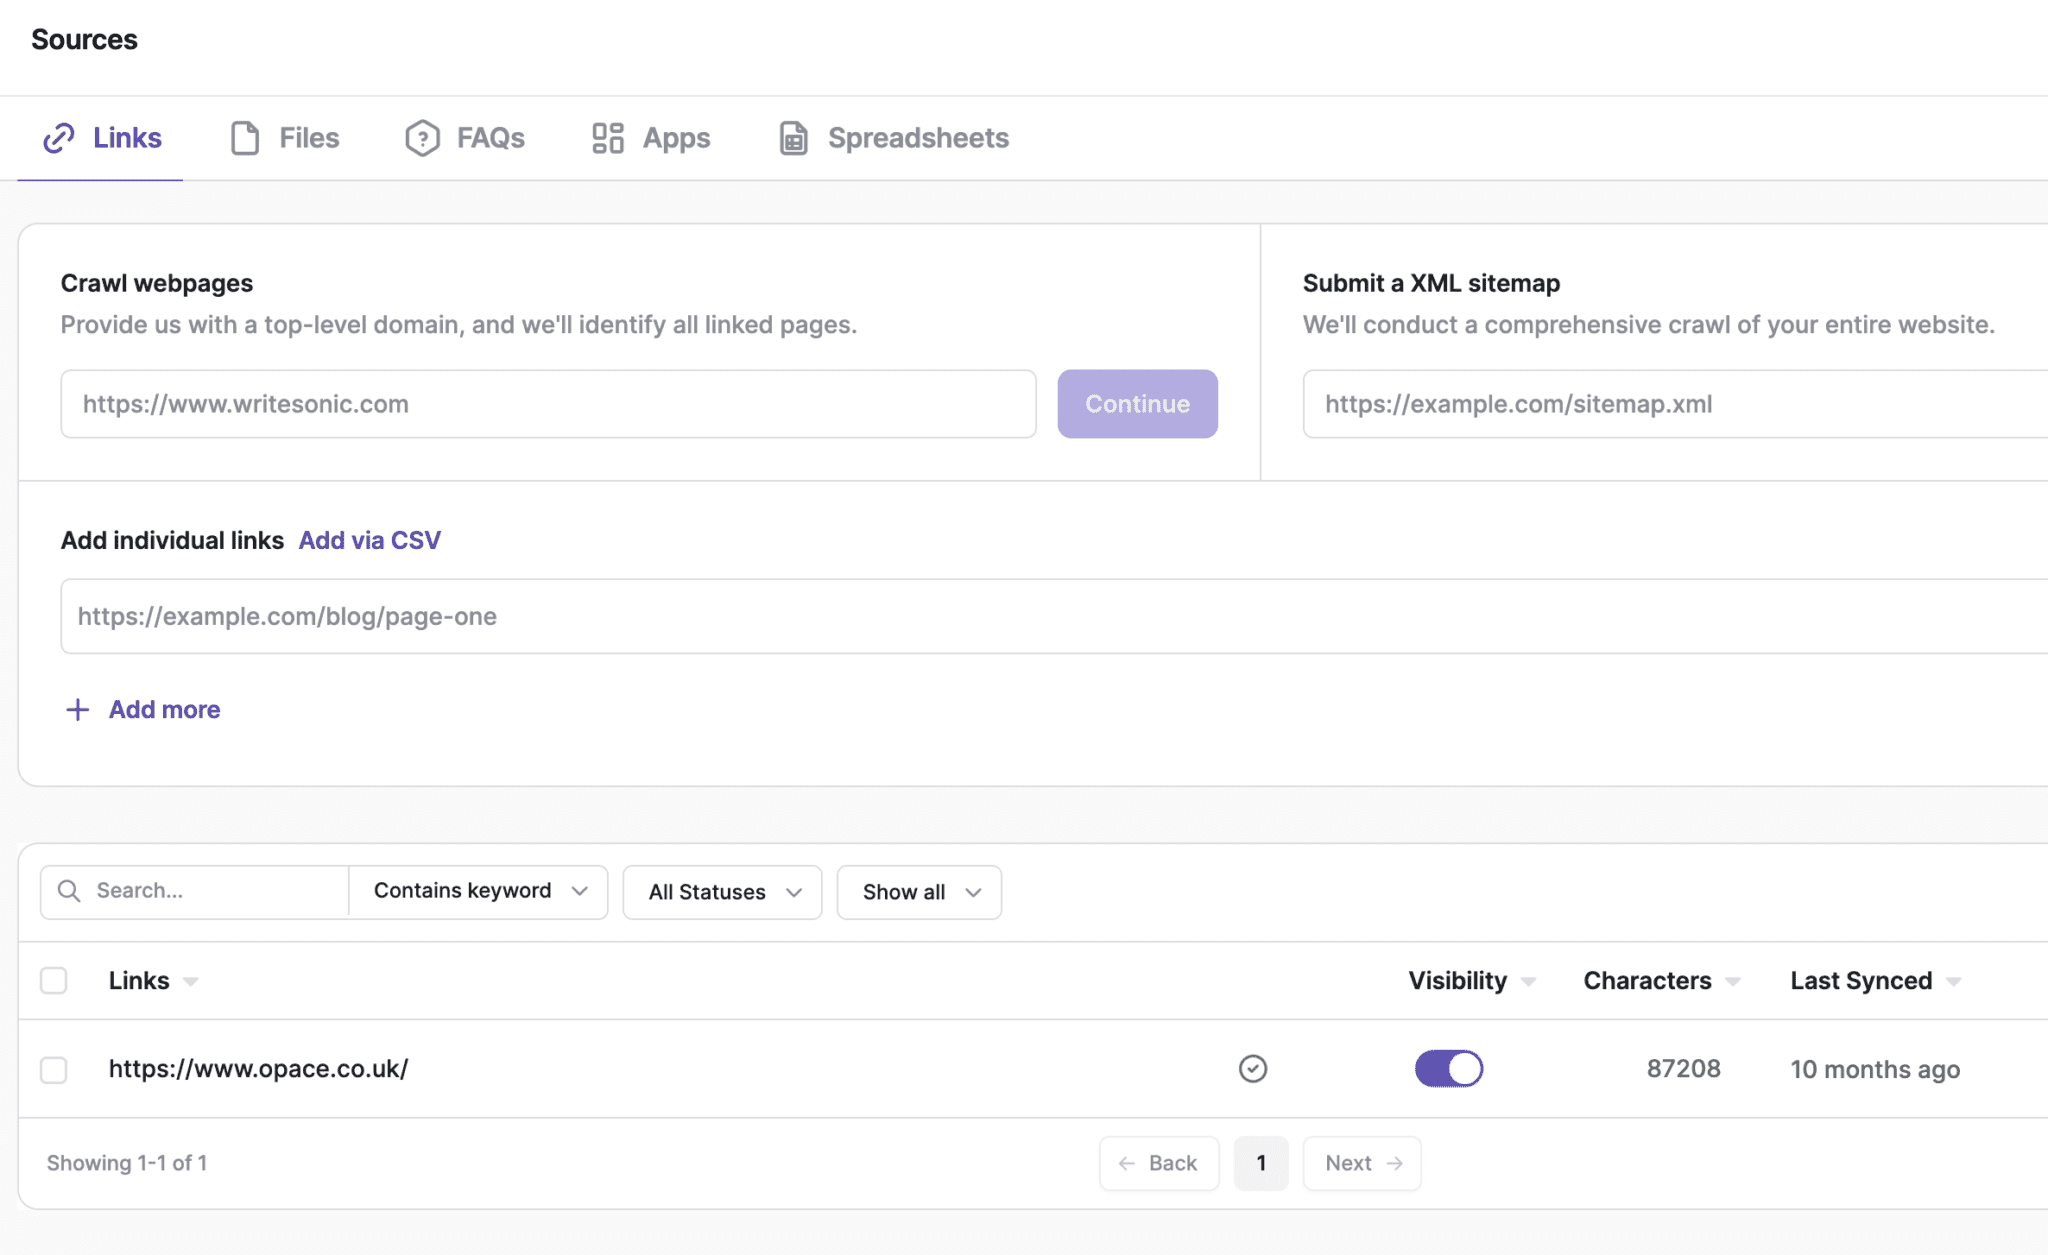Screen dimensions: 2048x1255
Task: Open the Apps grid icon
Action: click(x=607, y=138)
